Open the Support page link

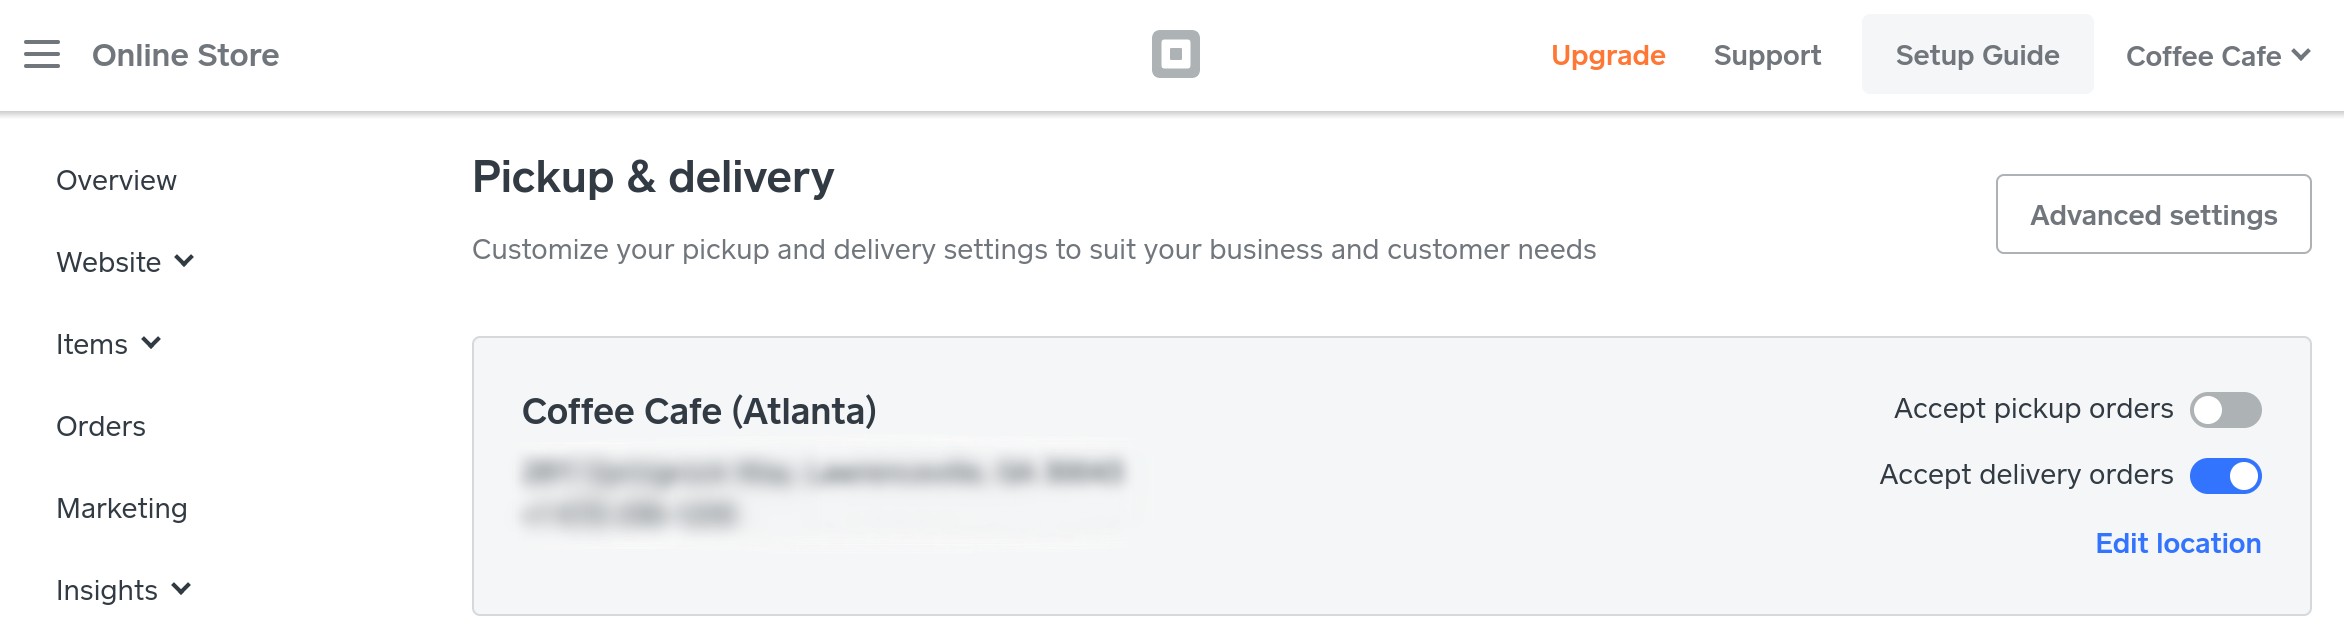[x=1767, y=55]
